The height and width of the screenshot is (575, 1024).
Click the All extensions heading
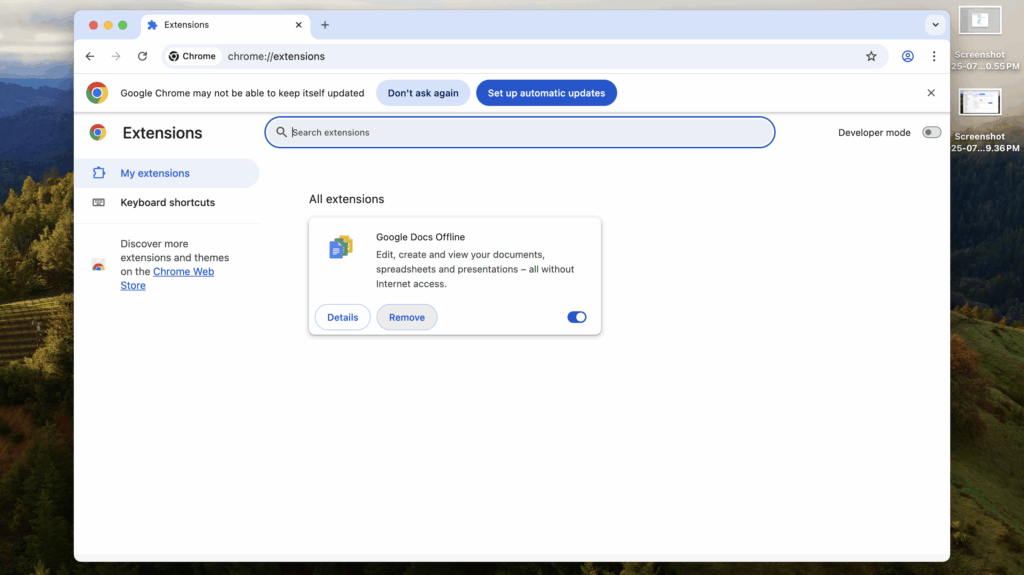pos(347,199)
